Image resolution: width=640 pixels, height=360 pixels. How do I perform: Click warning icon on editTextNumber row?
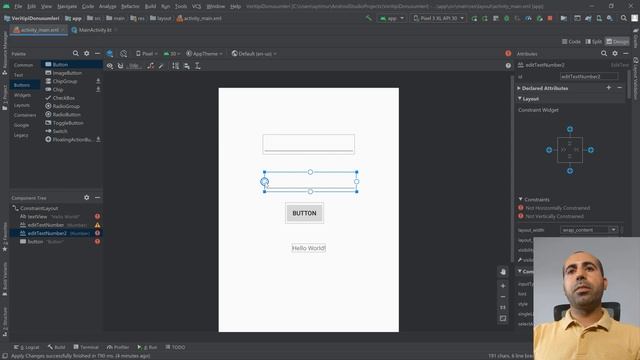point(98,225)
